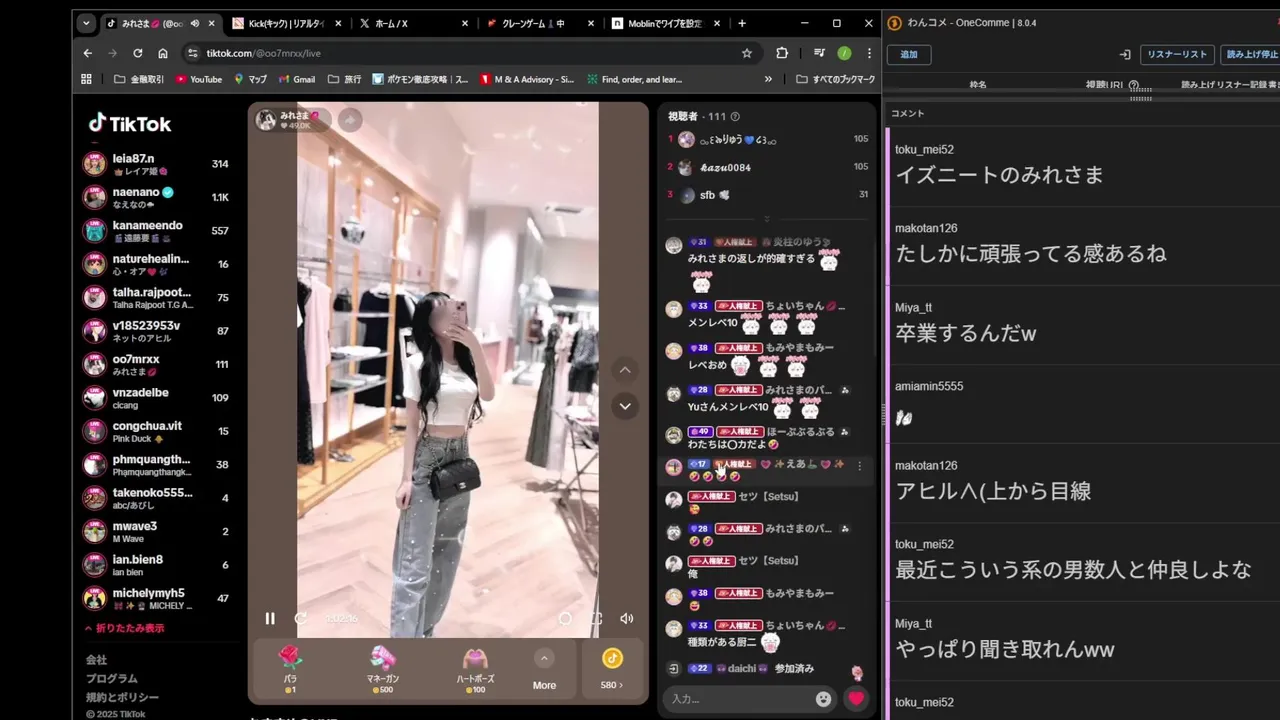This screenshot has height=720, width=1280.
Task: Reload the TikTok page
Action: pos(137,53)
